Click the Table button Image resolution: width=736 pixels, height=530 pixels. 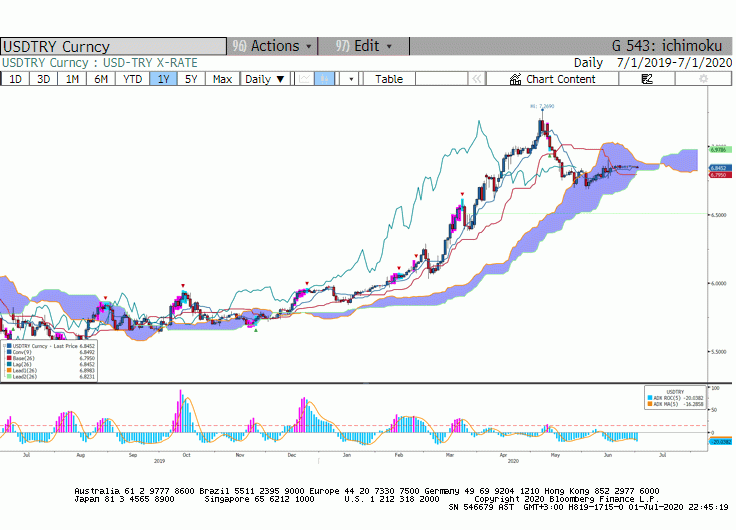point(389,79)
